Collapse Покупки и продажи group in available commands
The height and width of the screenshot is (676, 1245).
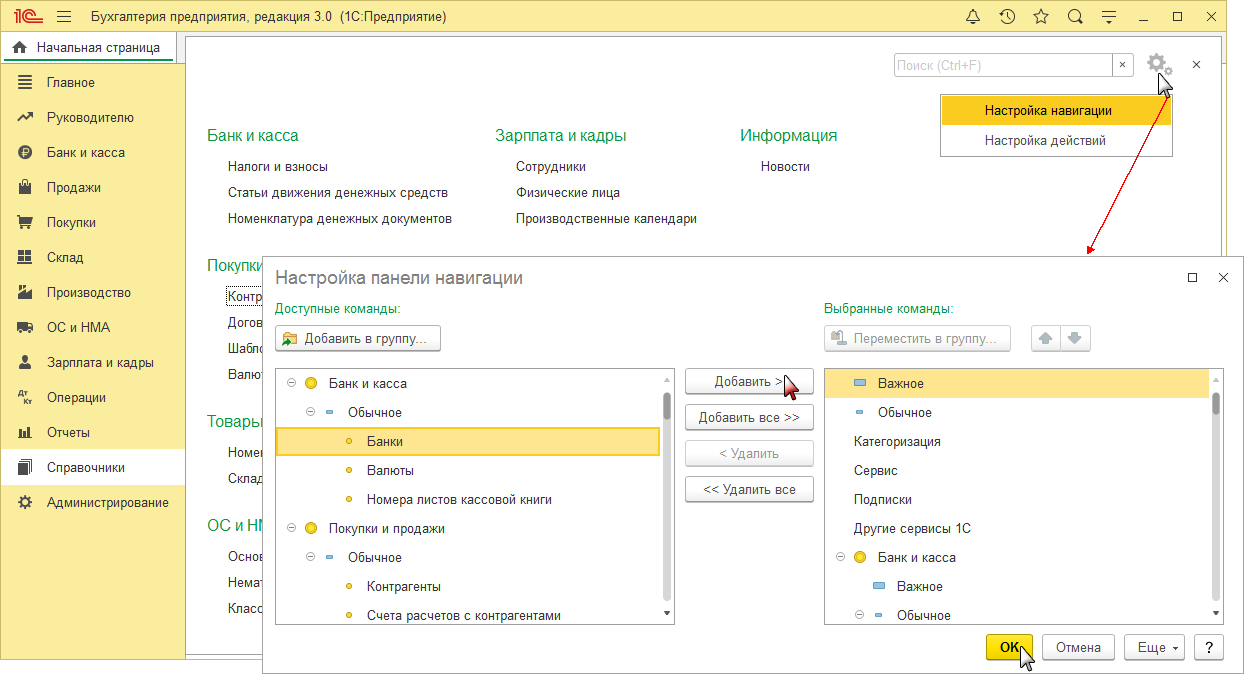[x=291, y=528]
